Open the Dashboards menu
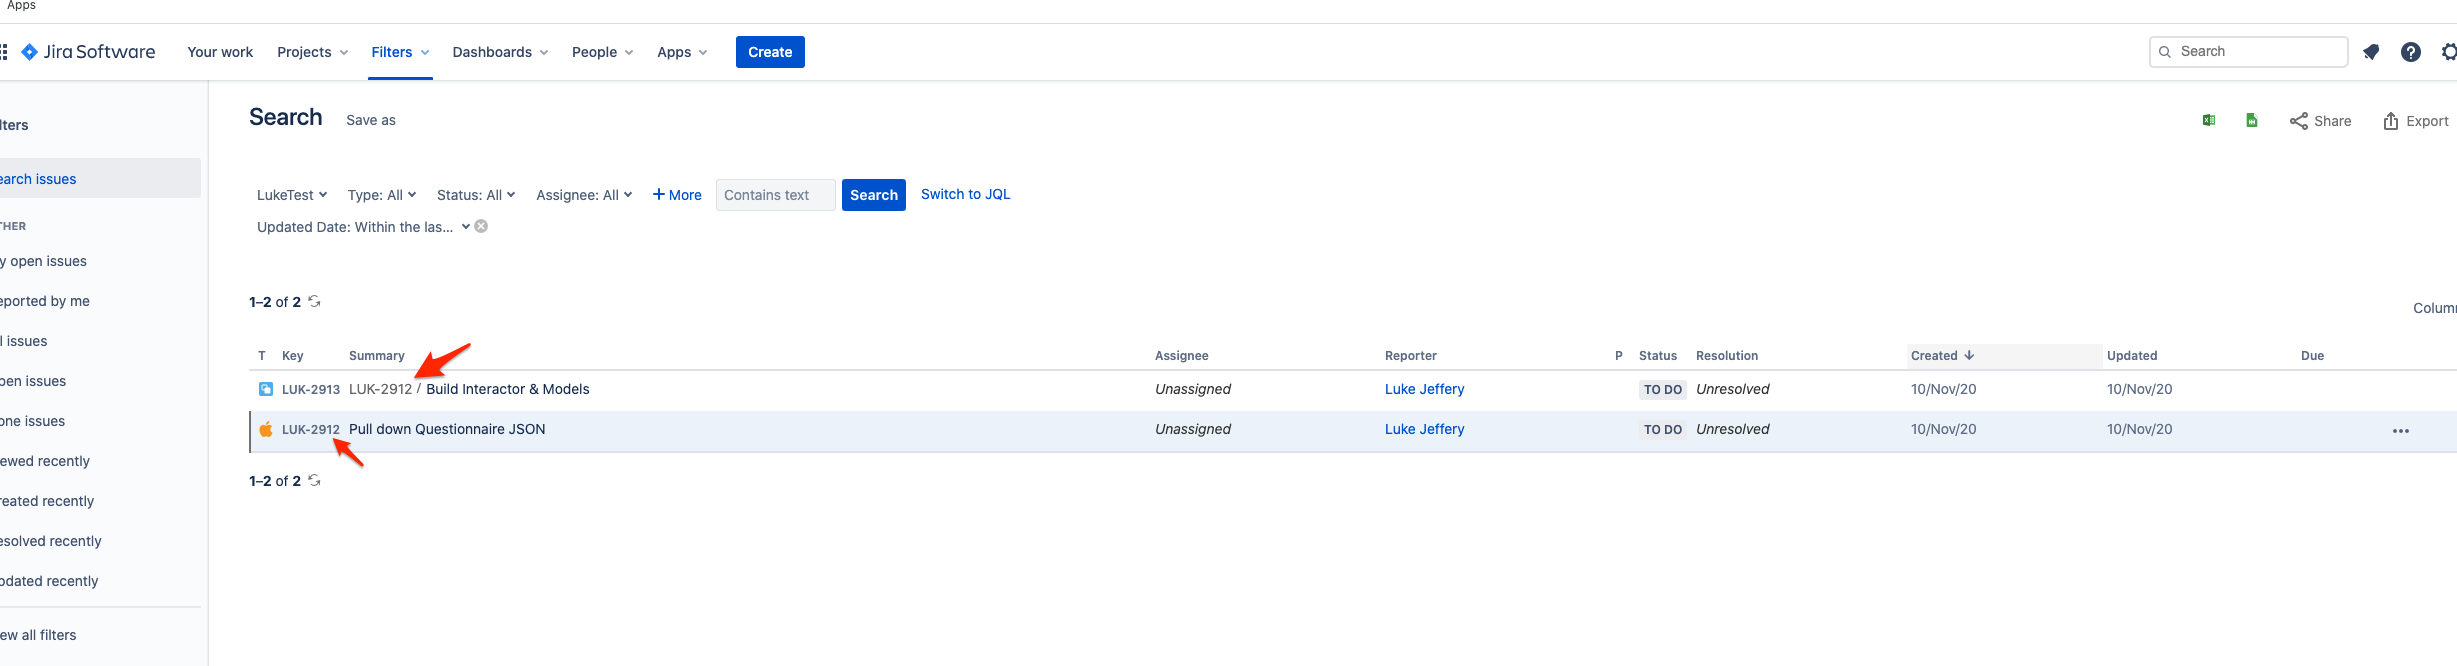The height and width of the screenshot is (666, 2457). pos(500,52)
